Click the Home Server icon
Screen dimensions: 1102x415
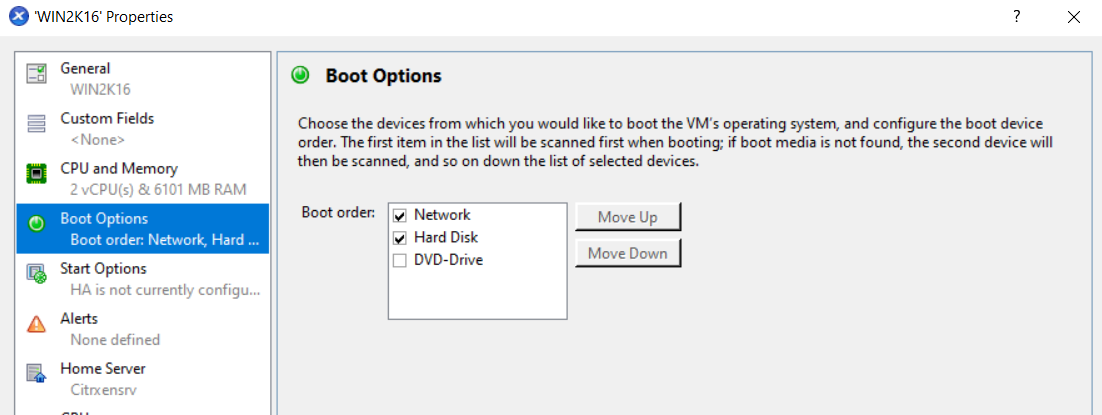[x=36, y=374]
